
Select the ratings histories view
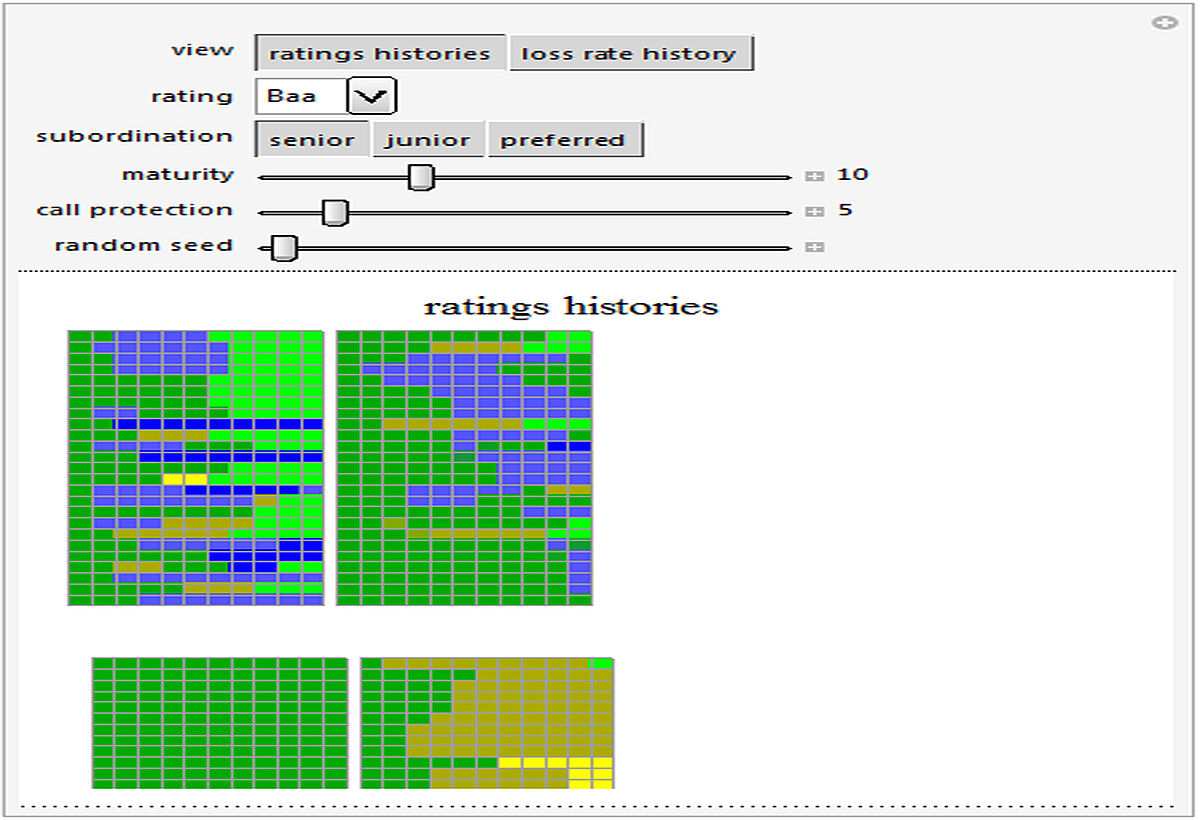[x=381, y=53]
